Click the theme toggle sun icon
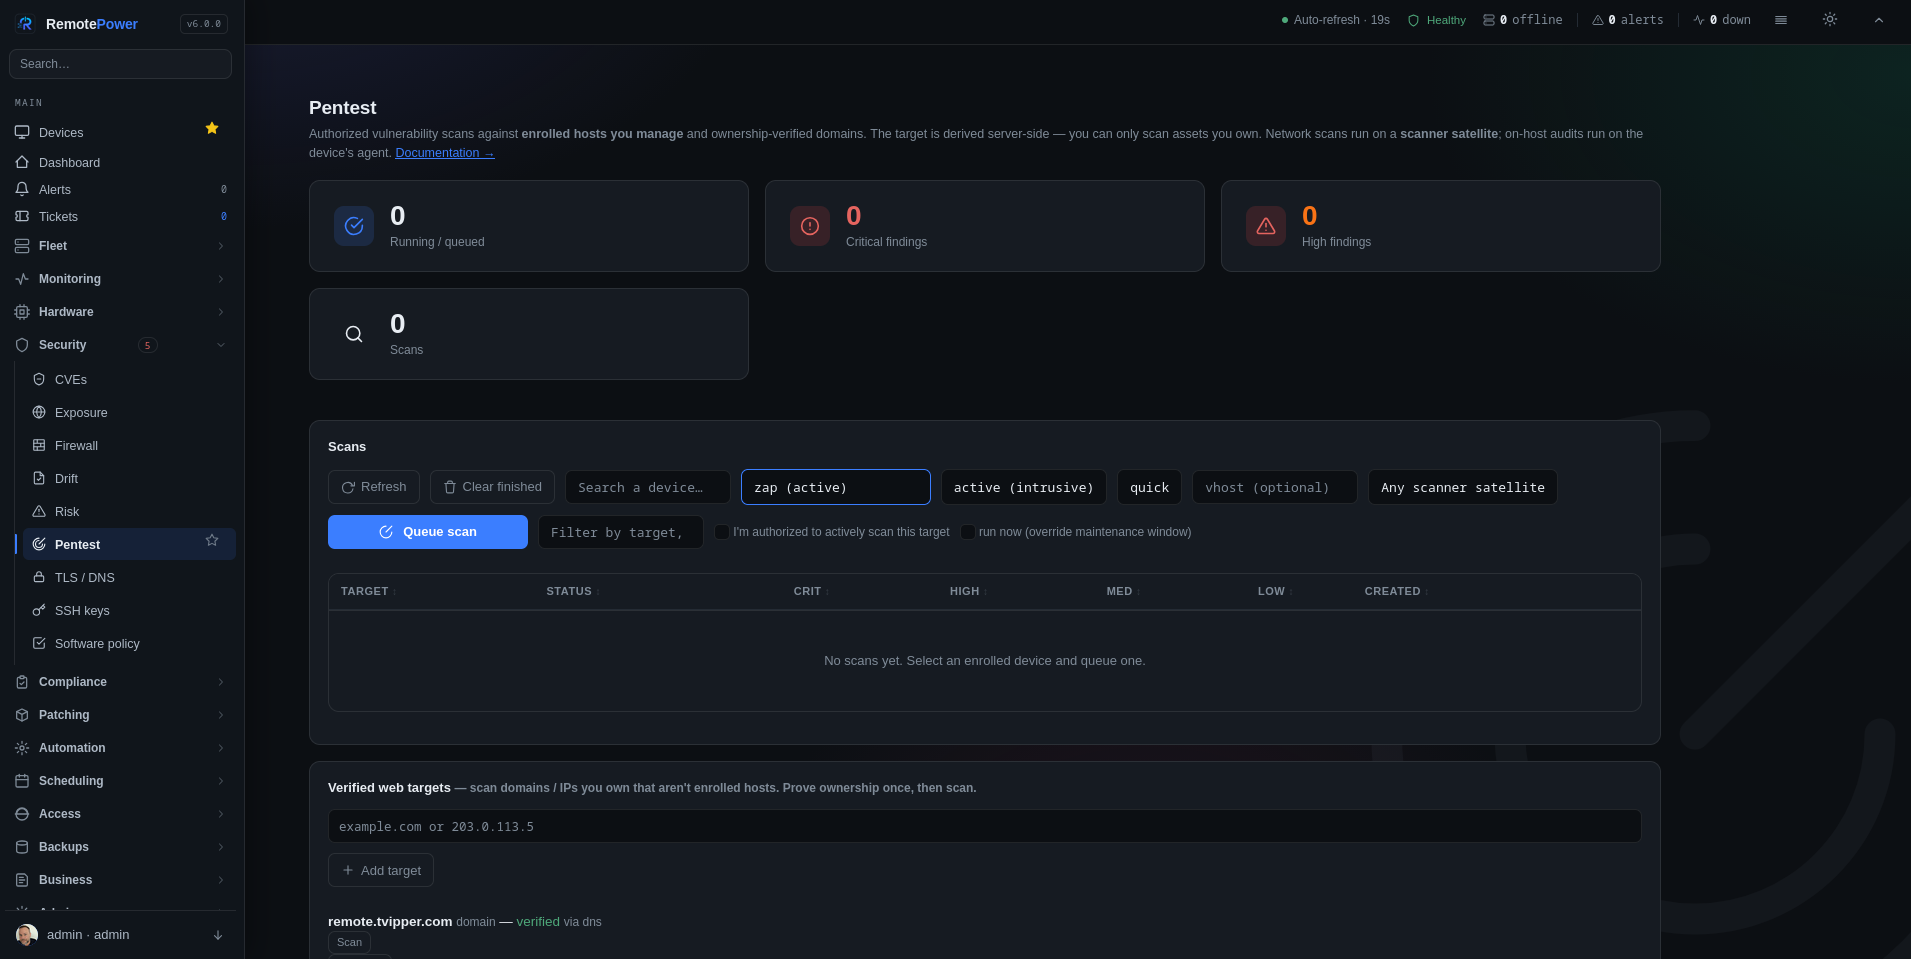1911x959 pixels. tap(1829, 19)
